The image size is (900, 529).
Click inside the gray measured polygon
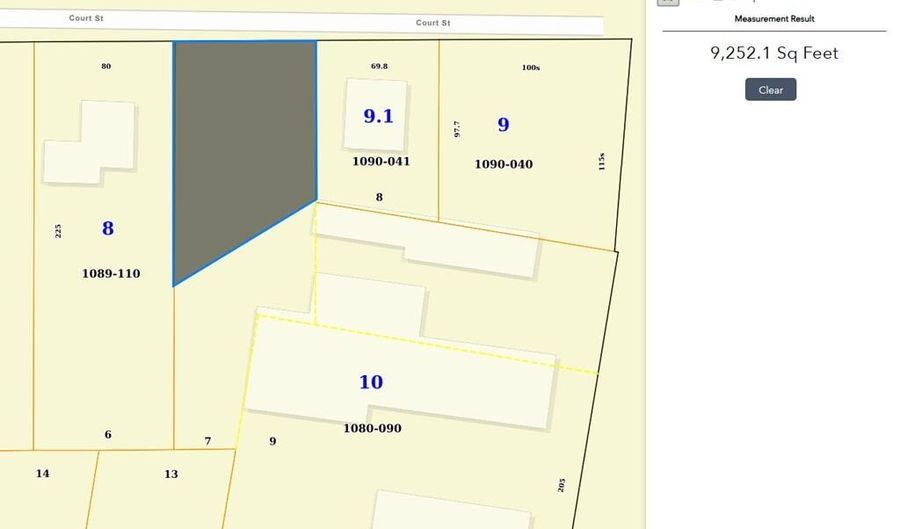[x=240, y=140]
